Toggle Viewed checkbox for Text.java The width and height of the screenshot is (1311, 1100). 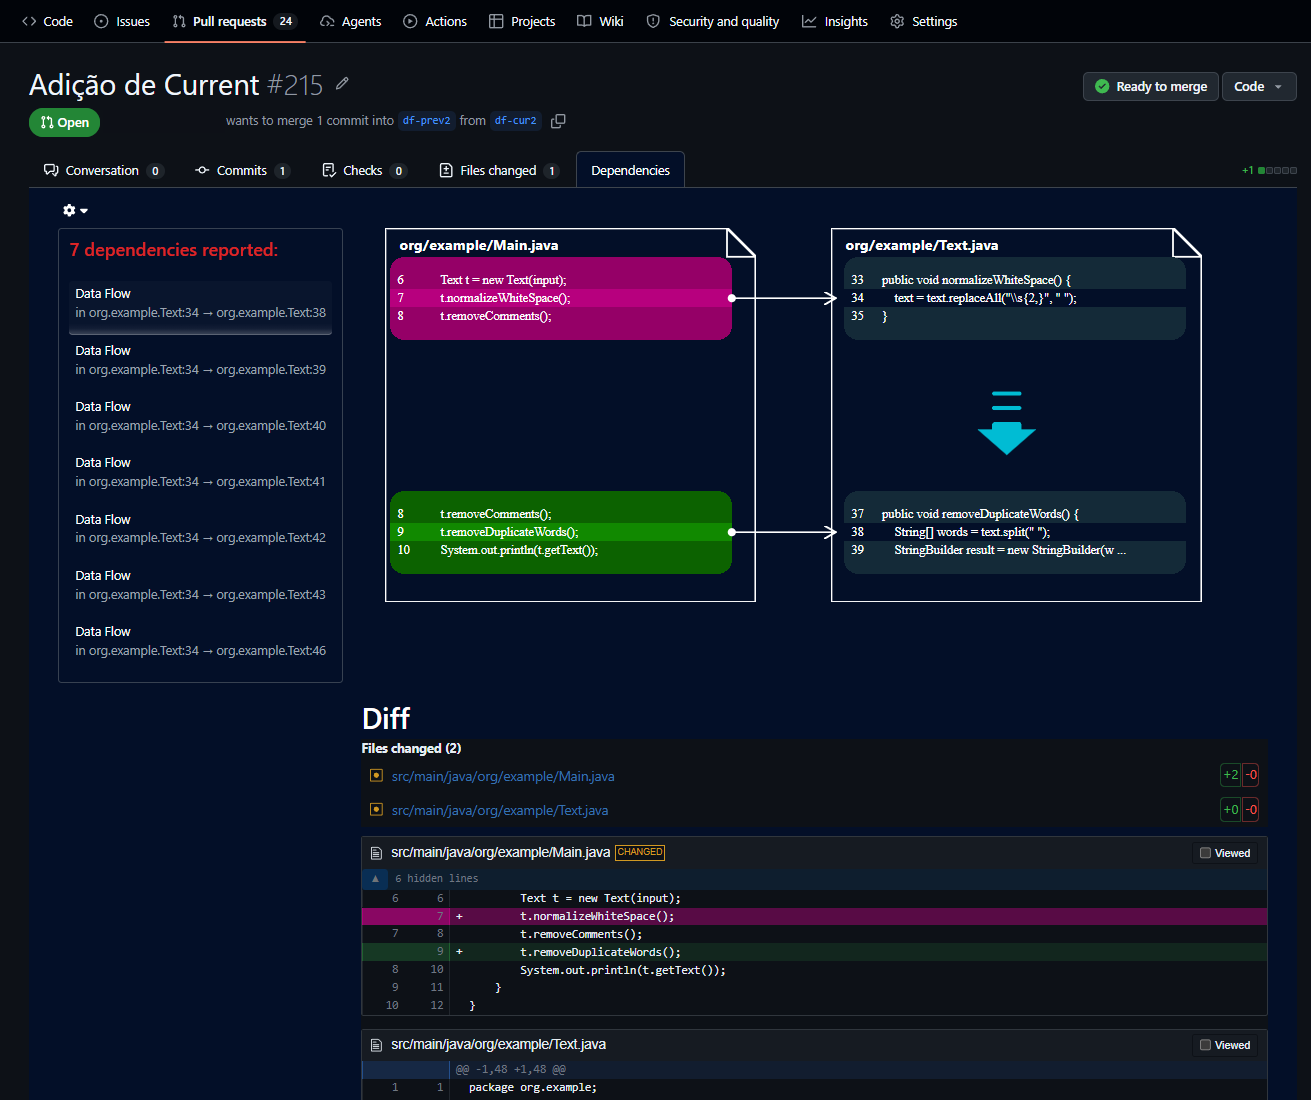[x=1205, y=1045]
